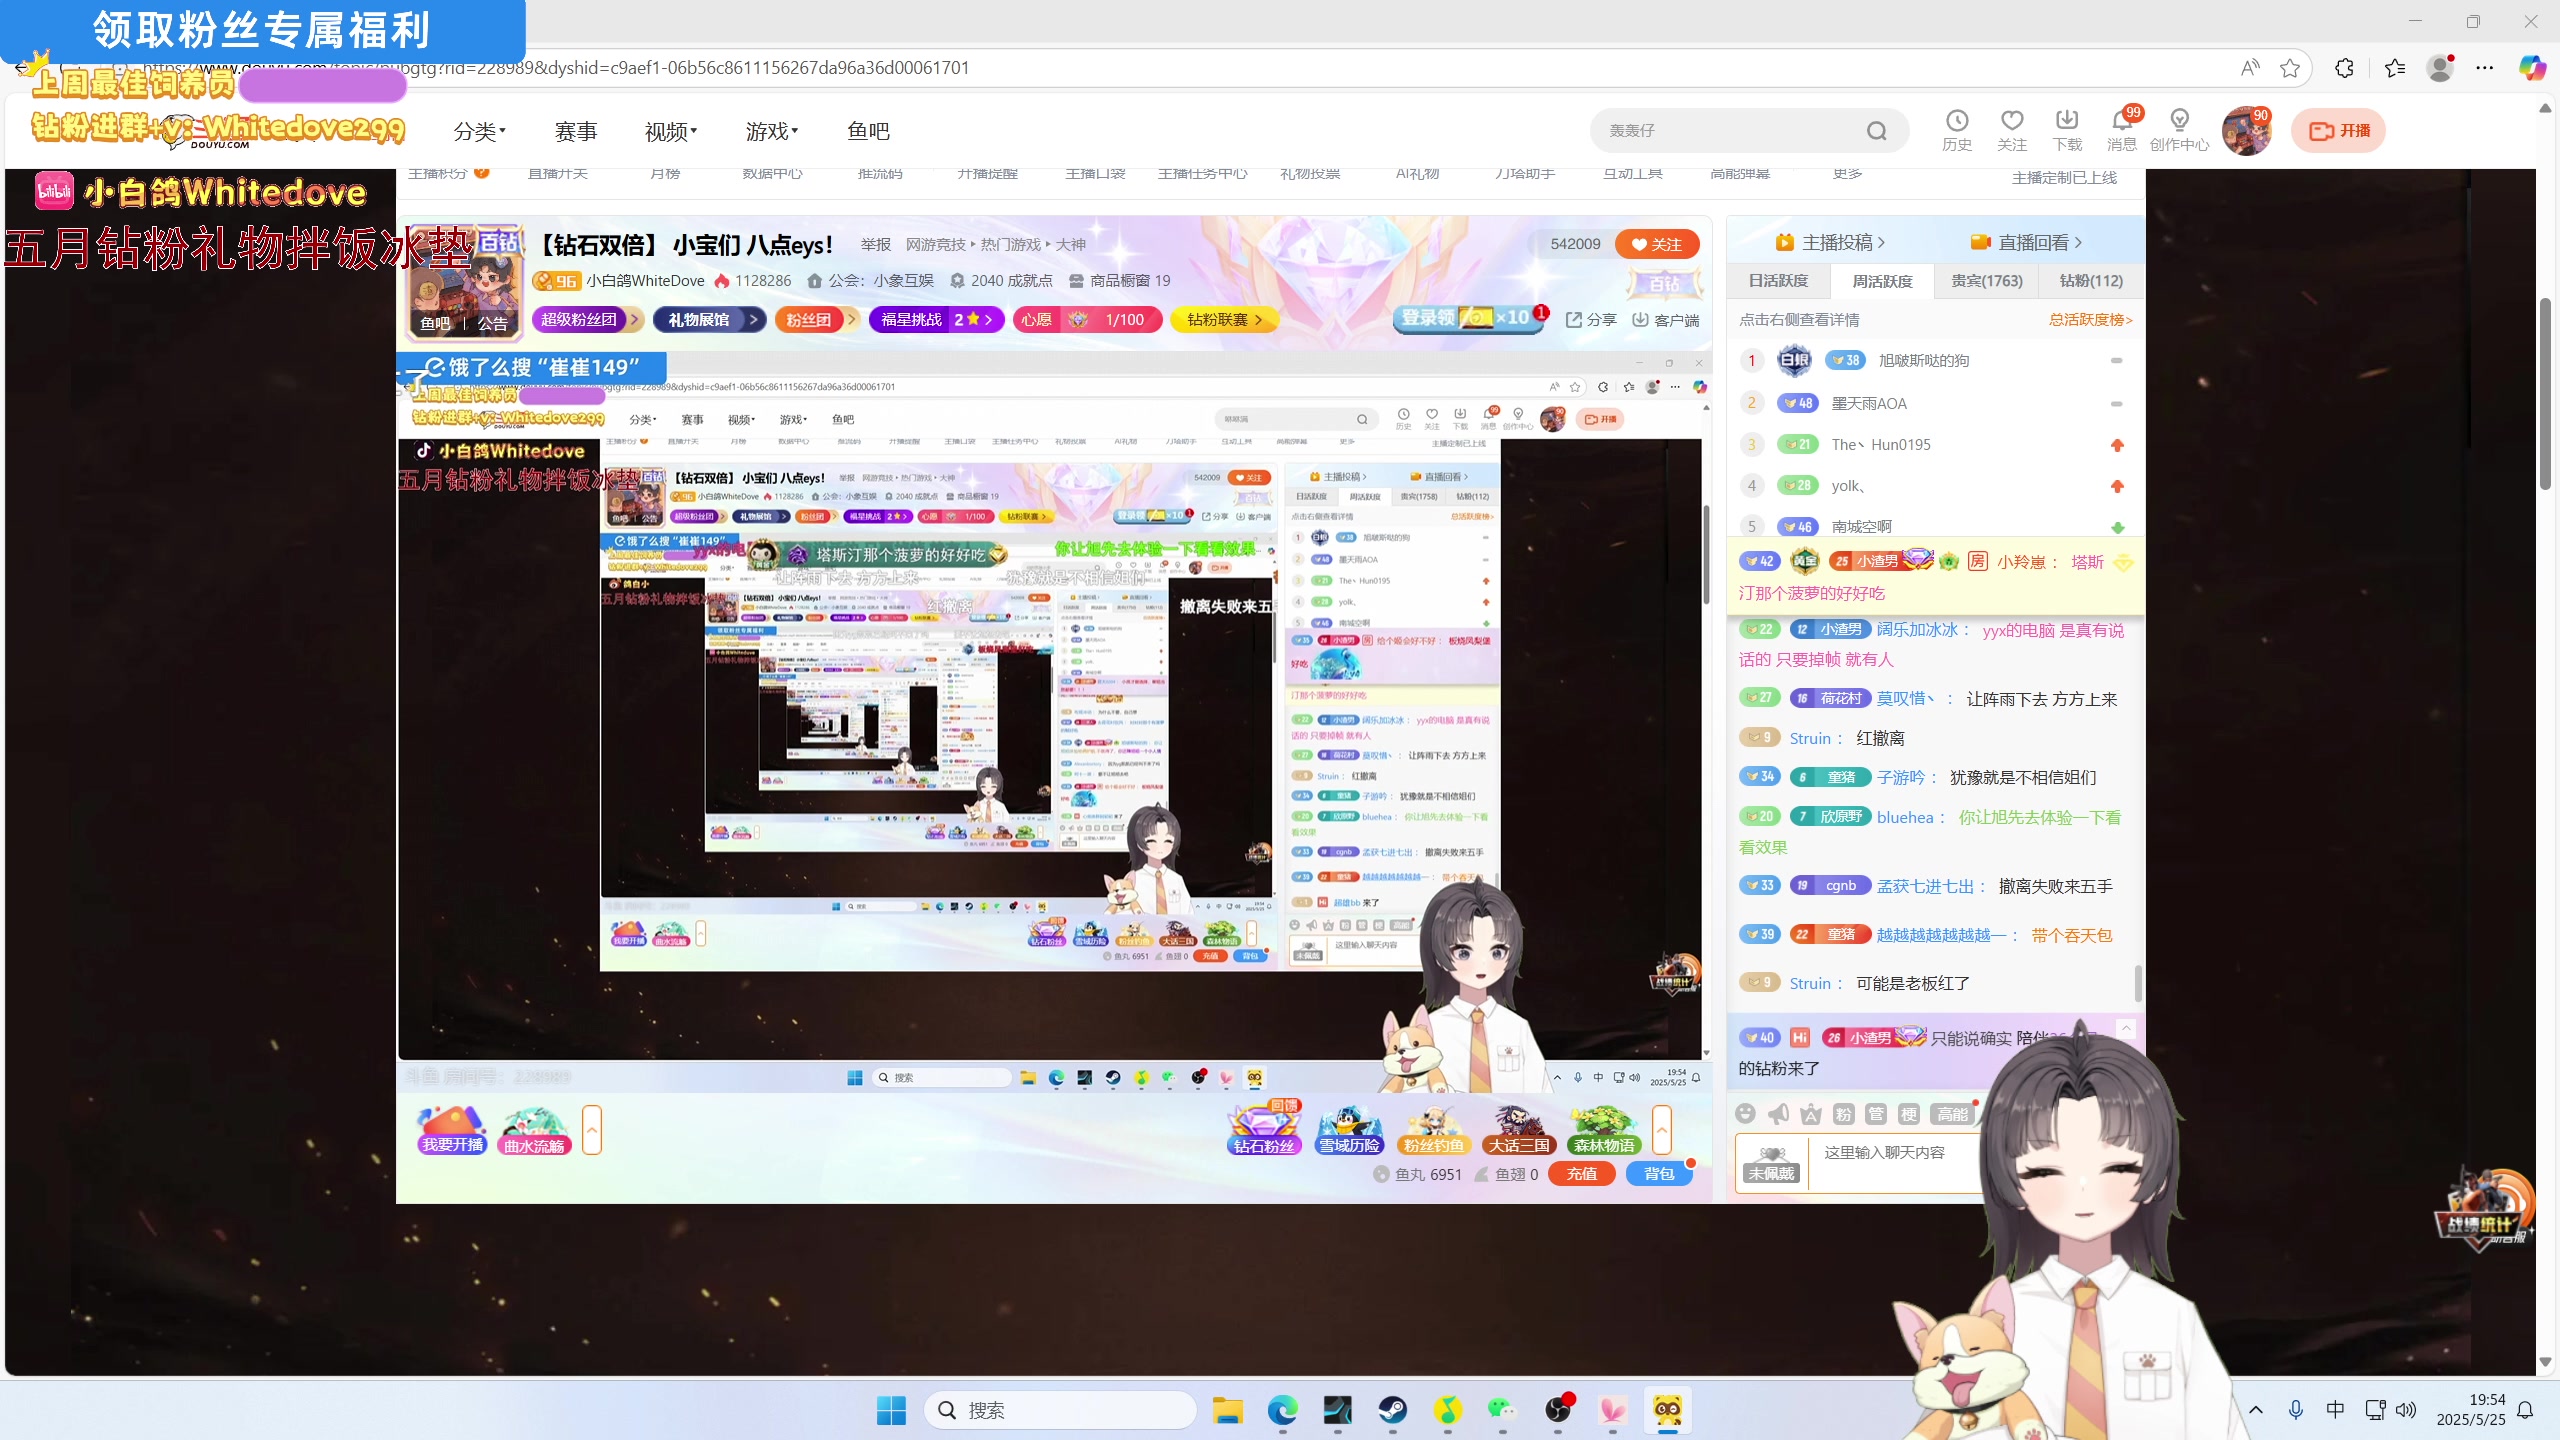Open the 背包 backpack button
2560x1440 pixels.
1659,1174
